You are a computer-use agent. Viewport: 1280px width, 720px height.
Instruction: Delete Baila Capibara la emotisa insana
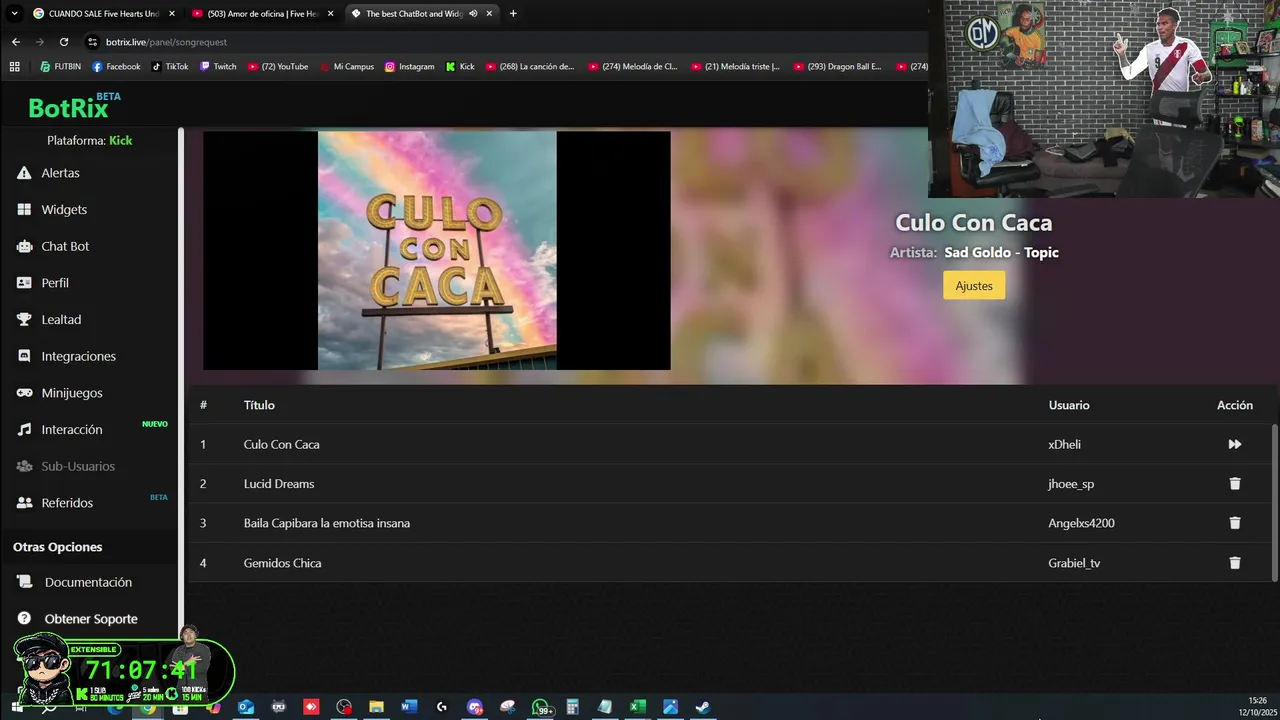[1235, 523]
